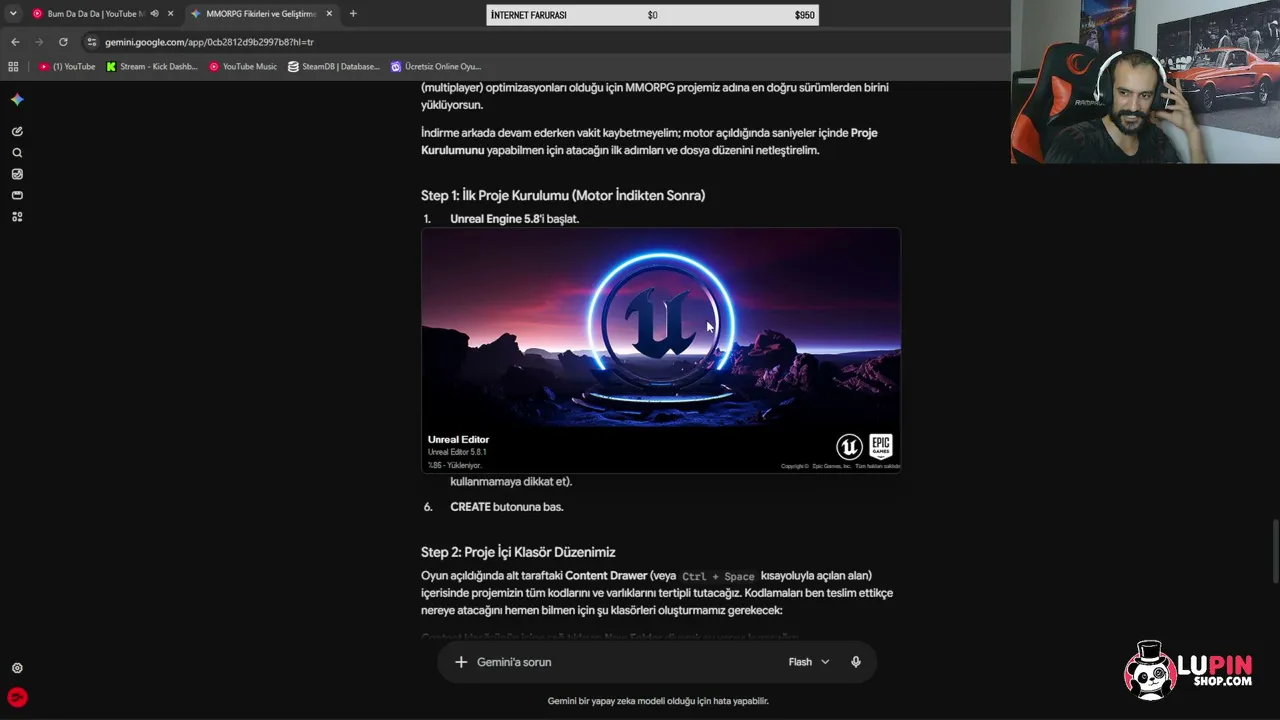
Task: Reload the Gemini page
Action: [63, 42]
